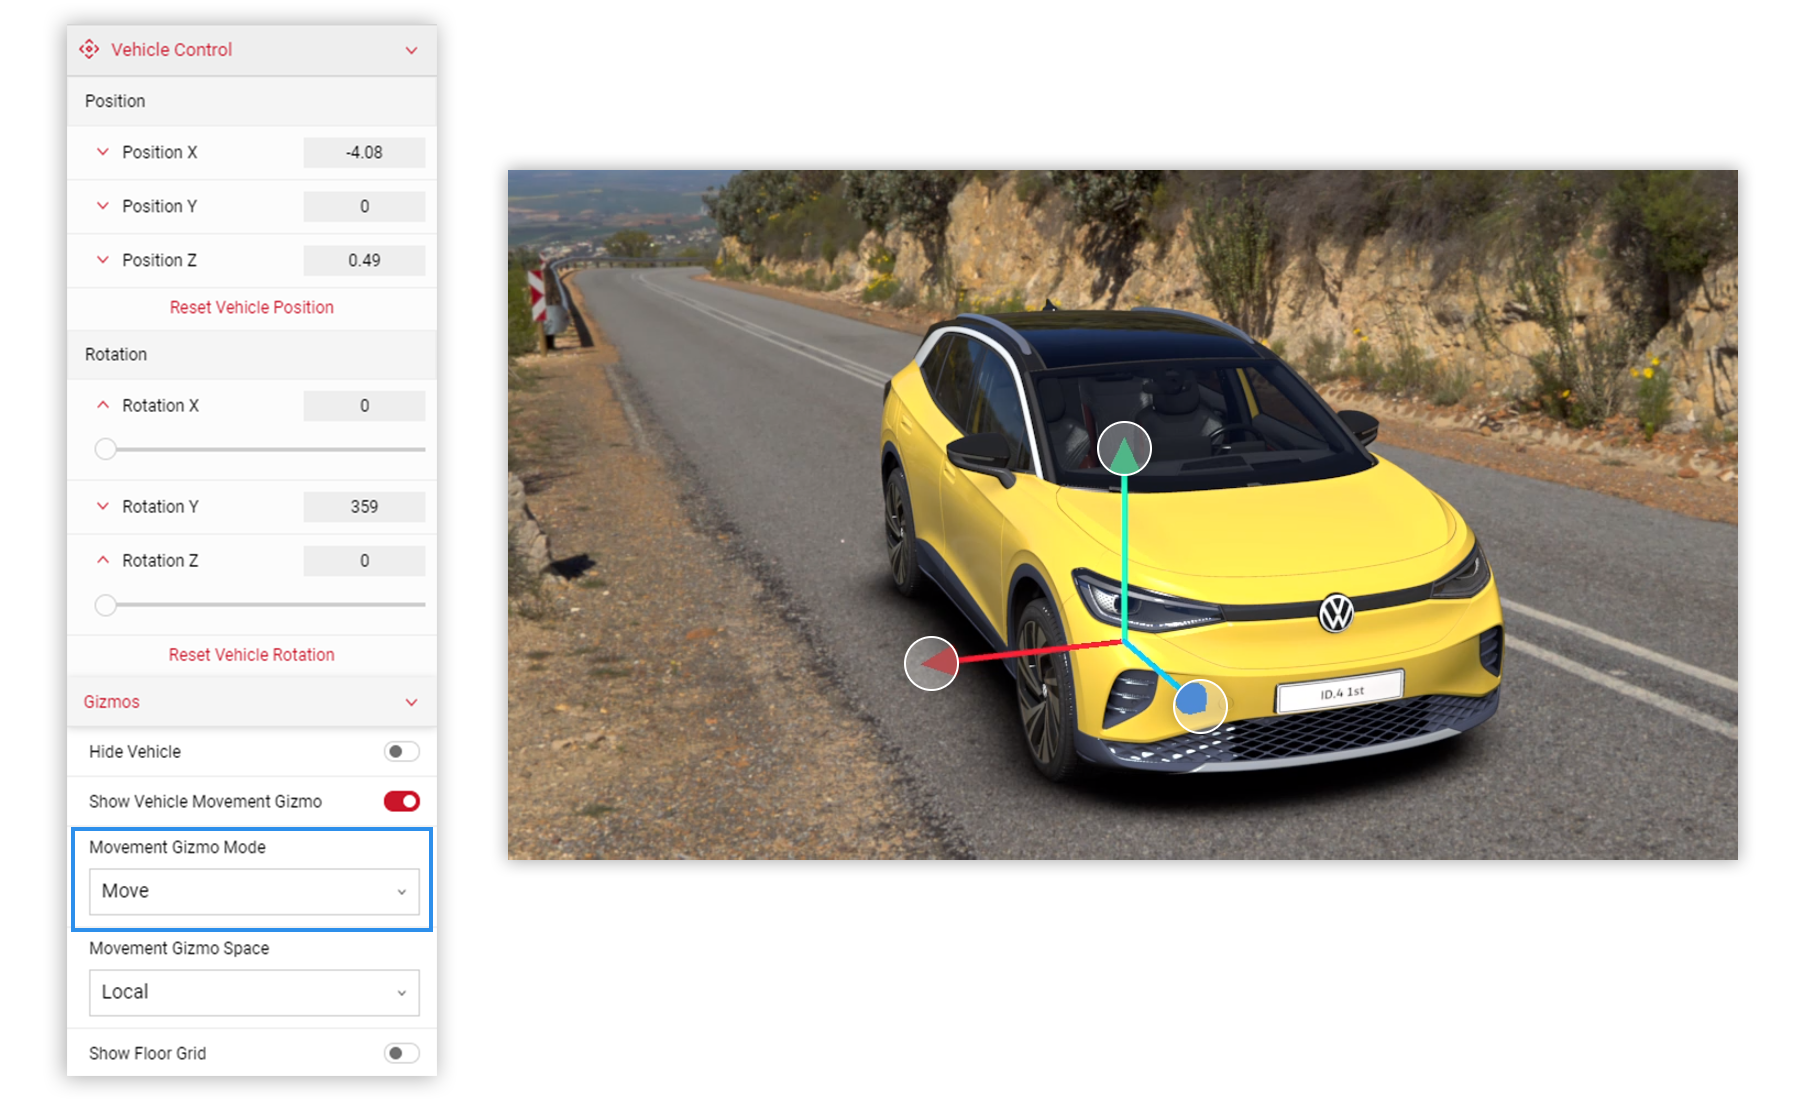1800x1100 pixels.
Task: Expand the Position X row chevron
Action: coord(102,152)
